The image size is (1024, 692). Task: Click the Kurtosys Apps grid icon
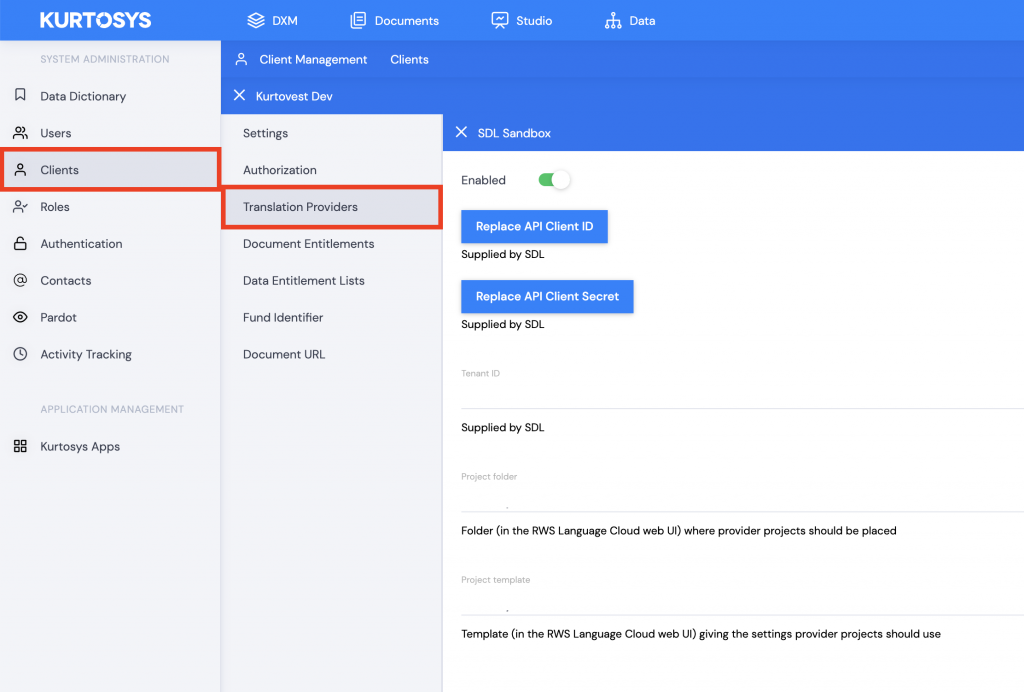(20, 446)
